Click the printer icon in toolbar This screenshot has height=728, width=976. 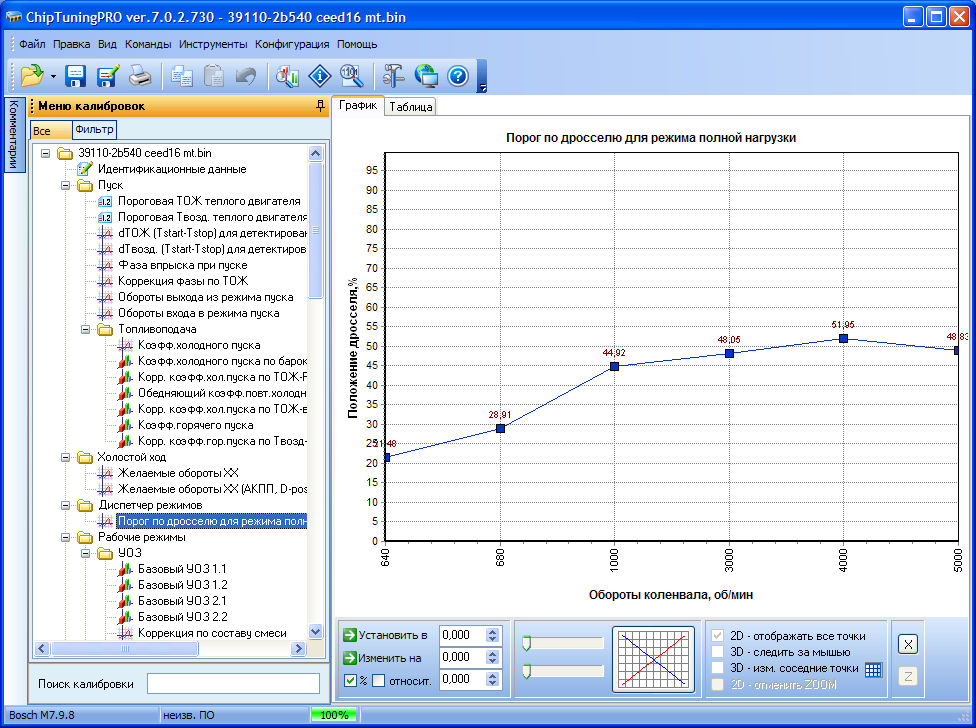click(x=140, y=75)
